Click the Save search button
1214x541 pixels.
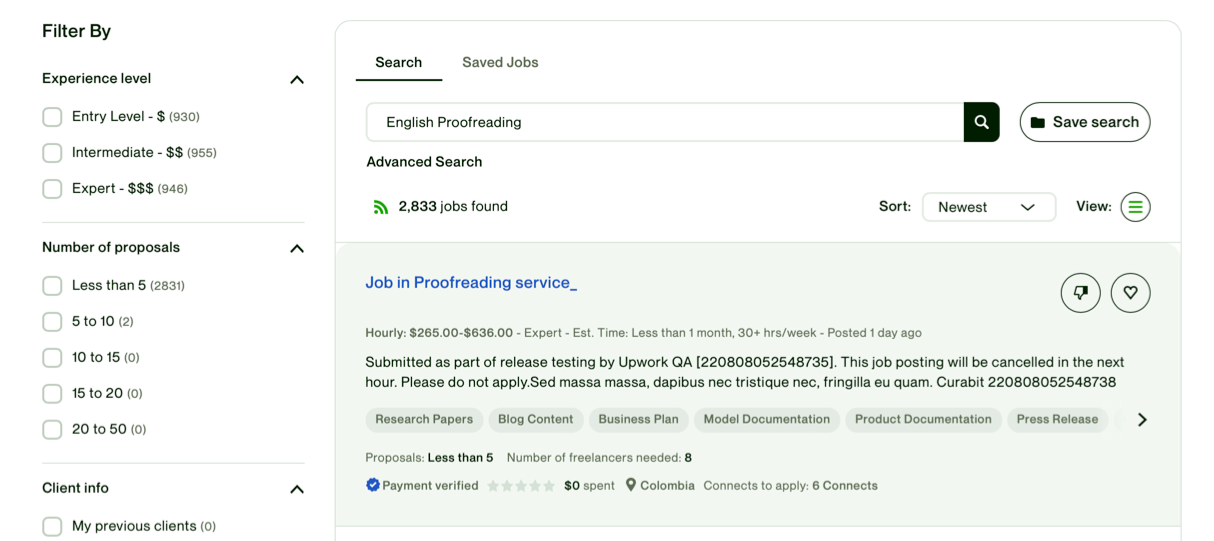tap(1084, 122)
